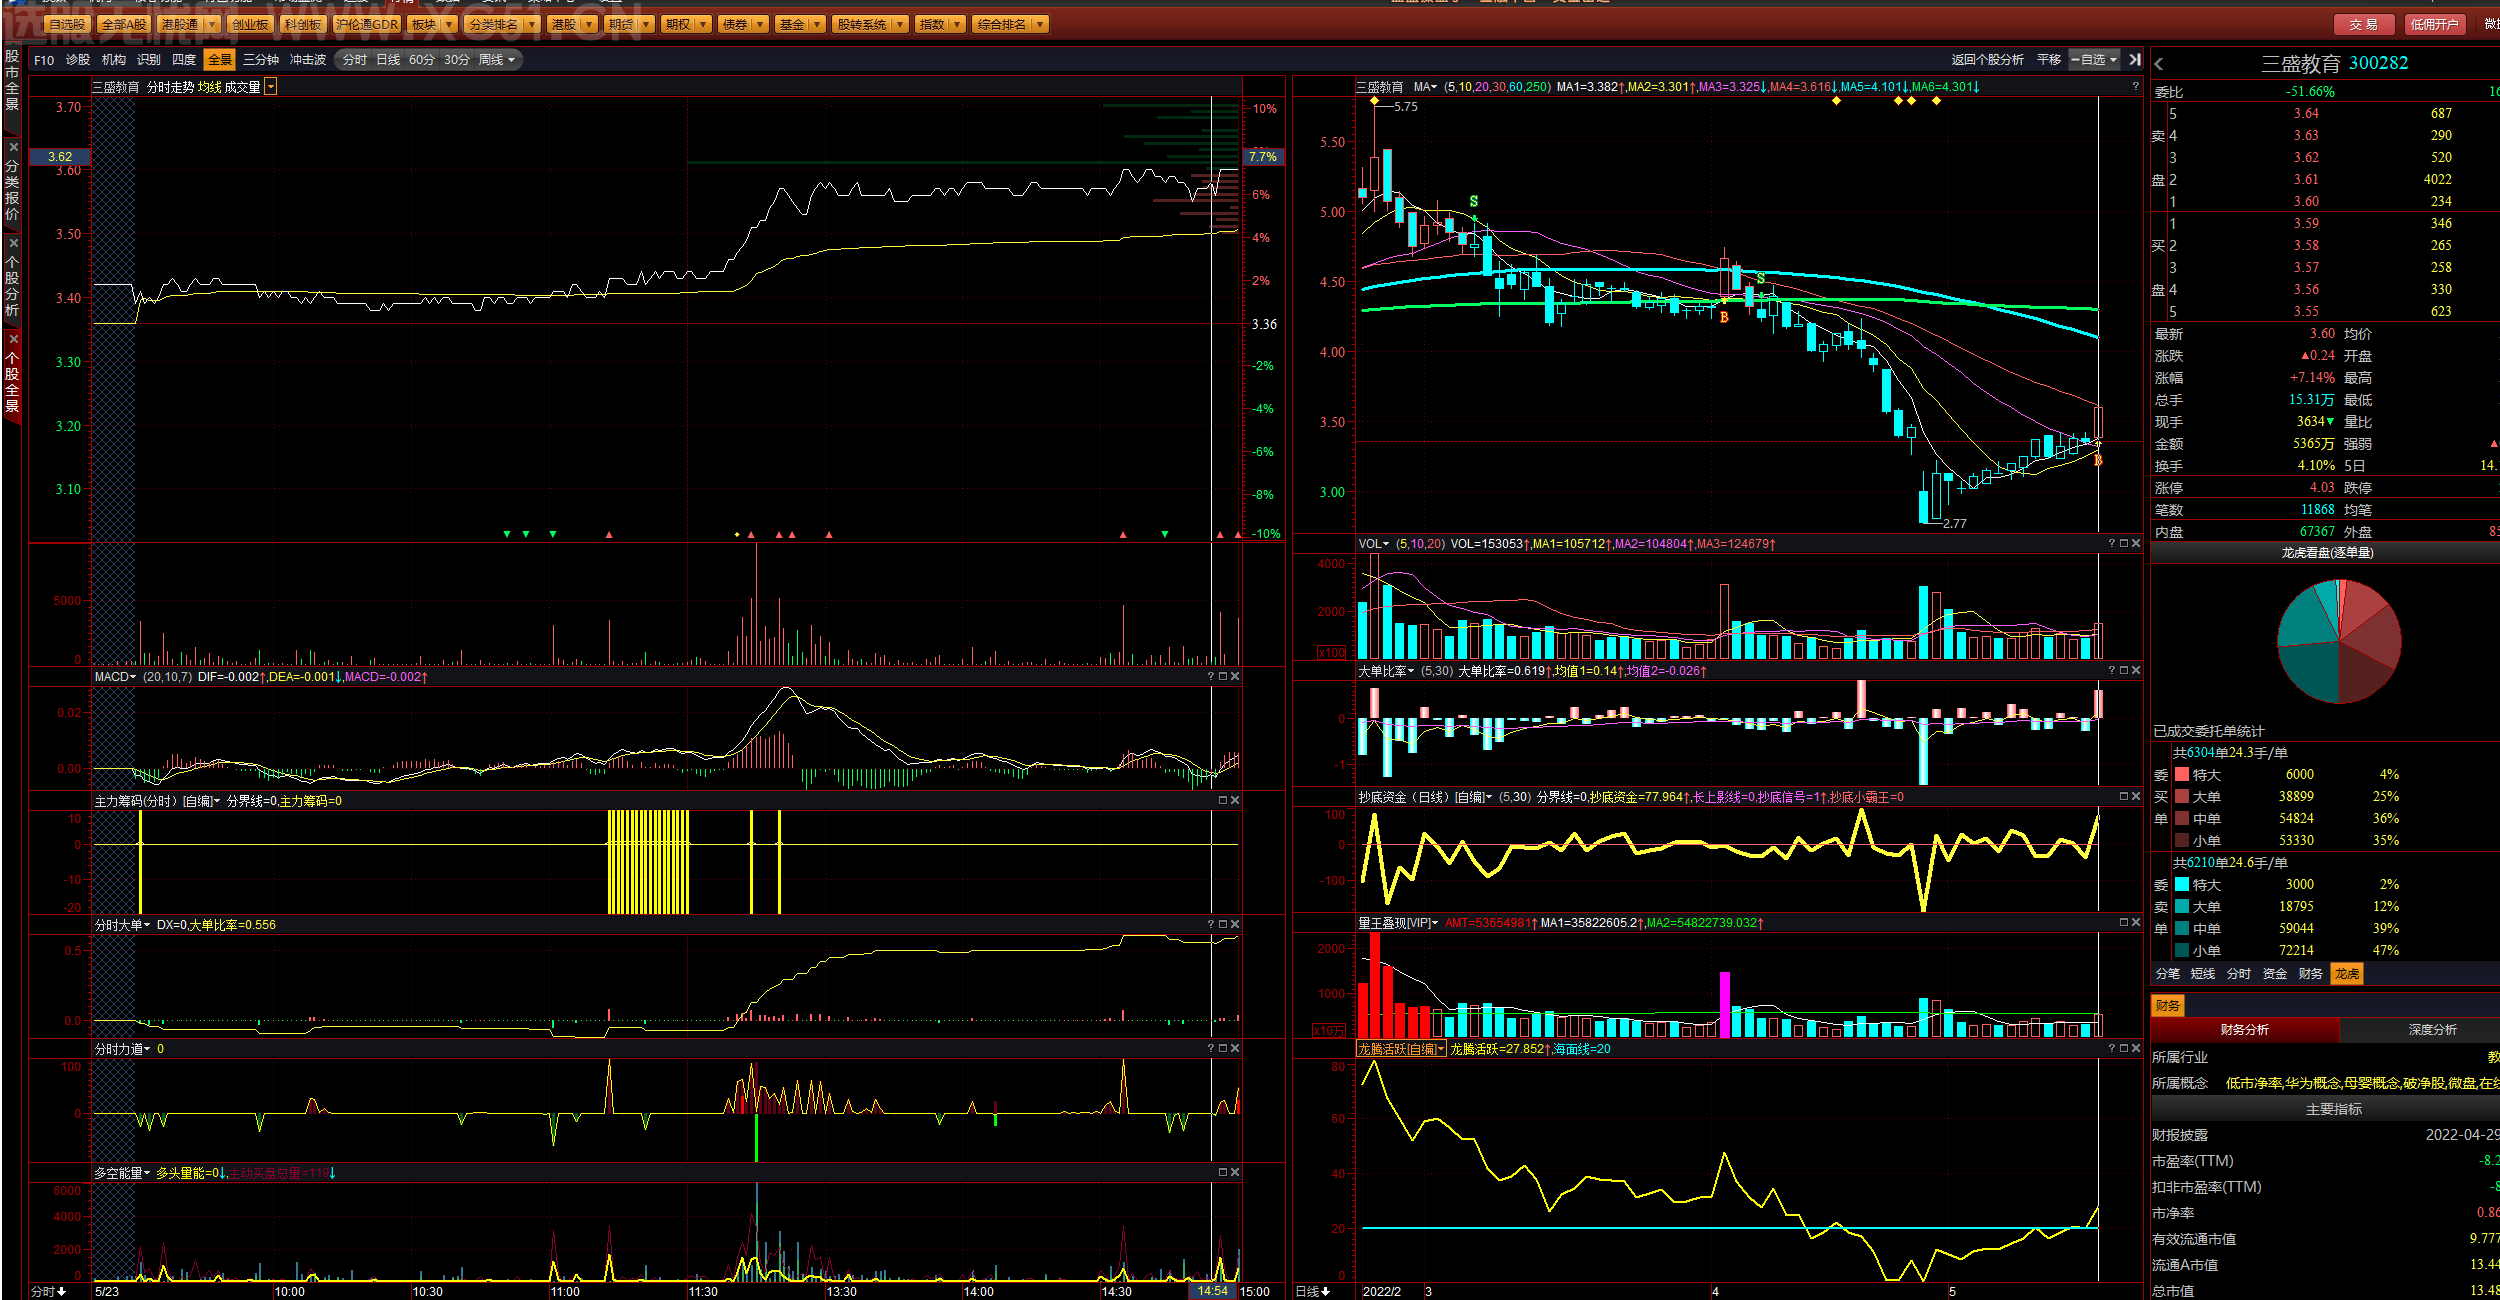Screen dimensions: 2500x1300
Task: Close the 龙腾活跃 indicator panel
Action: [2136, 1048]
